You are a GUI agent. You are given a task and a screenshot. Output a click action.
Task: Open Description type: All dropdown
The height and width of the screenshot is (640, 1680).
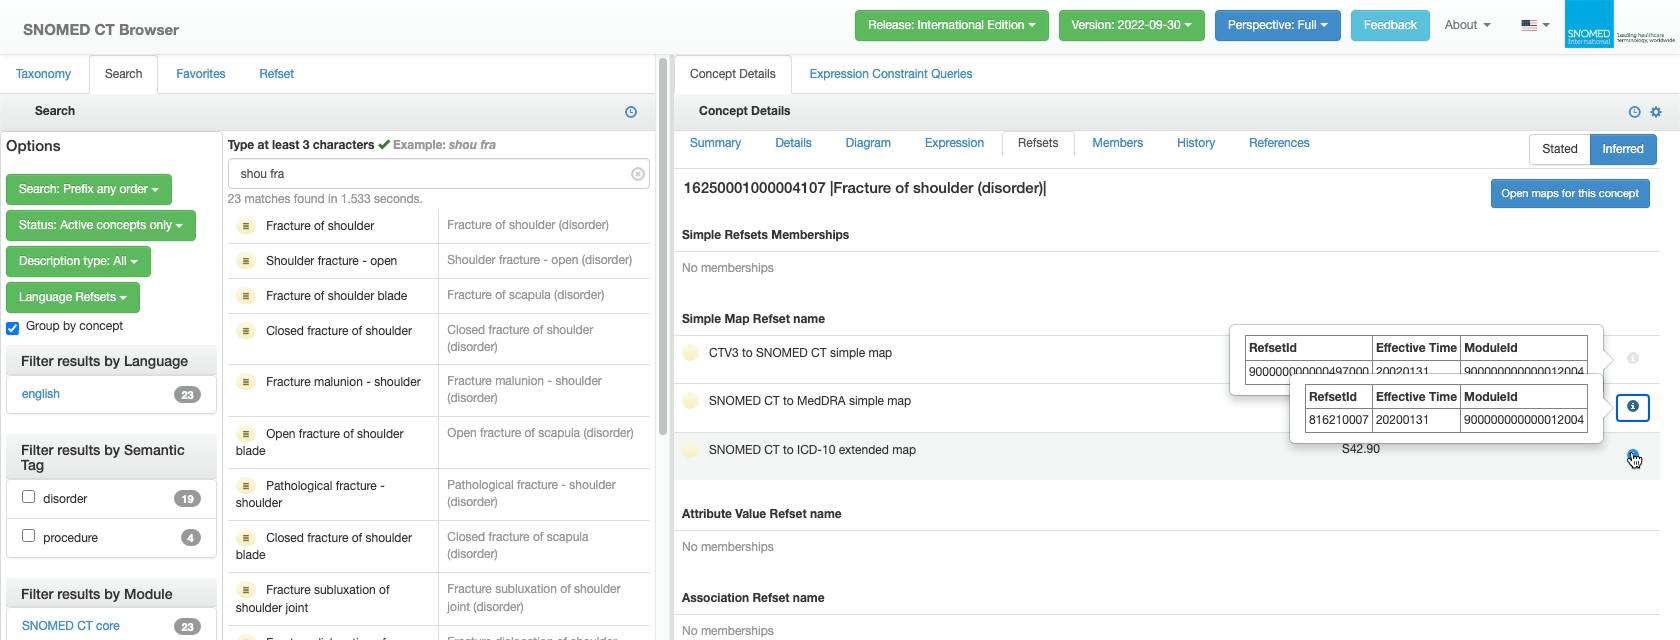(78, 261)
